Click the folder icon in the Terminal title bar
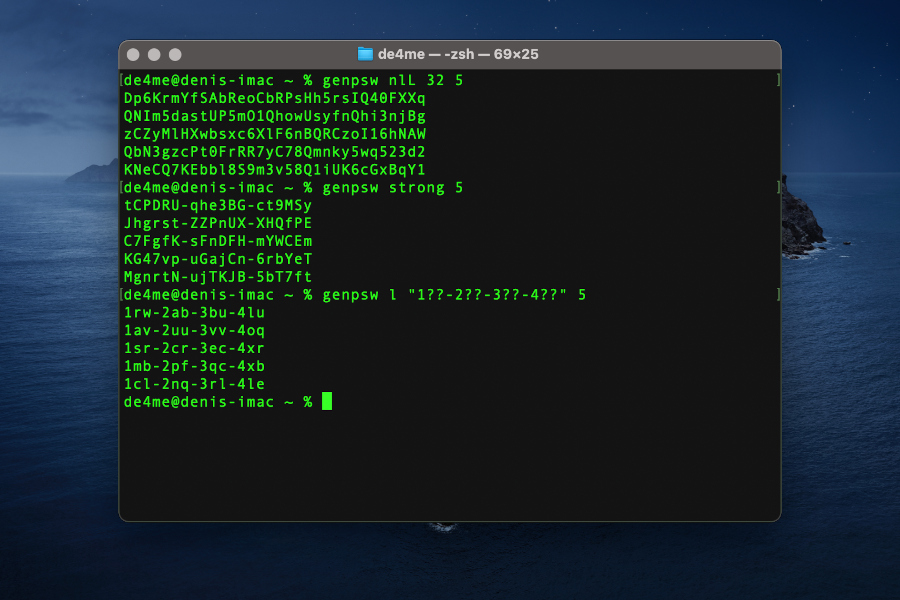The height and width of the screenshot is (600, 900). 365,55
